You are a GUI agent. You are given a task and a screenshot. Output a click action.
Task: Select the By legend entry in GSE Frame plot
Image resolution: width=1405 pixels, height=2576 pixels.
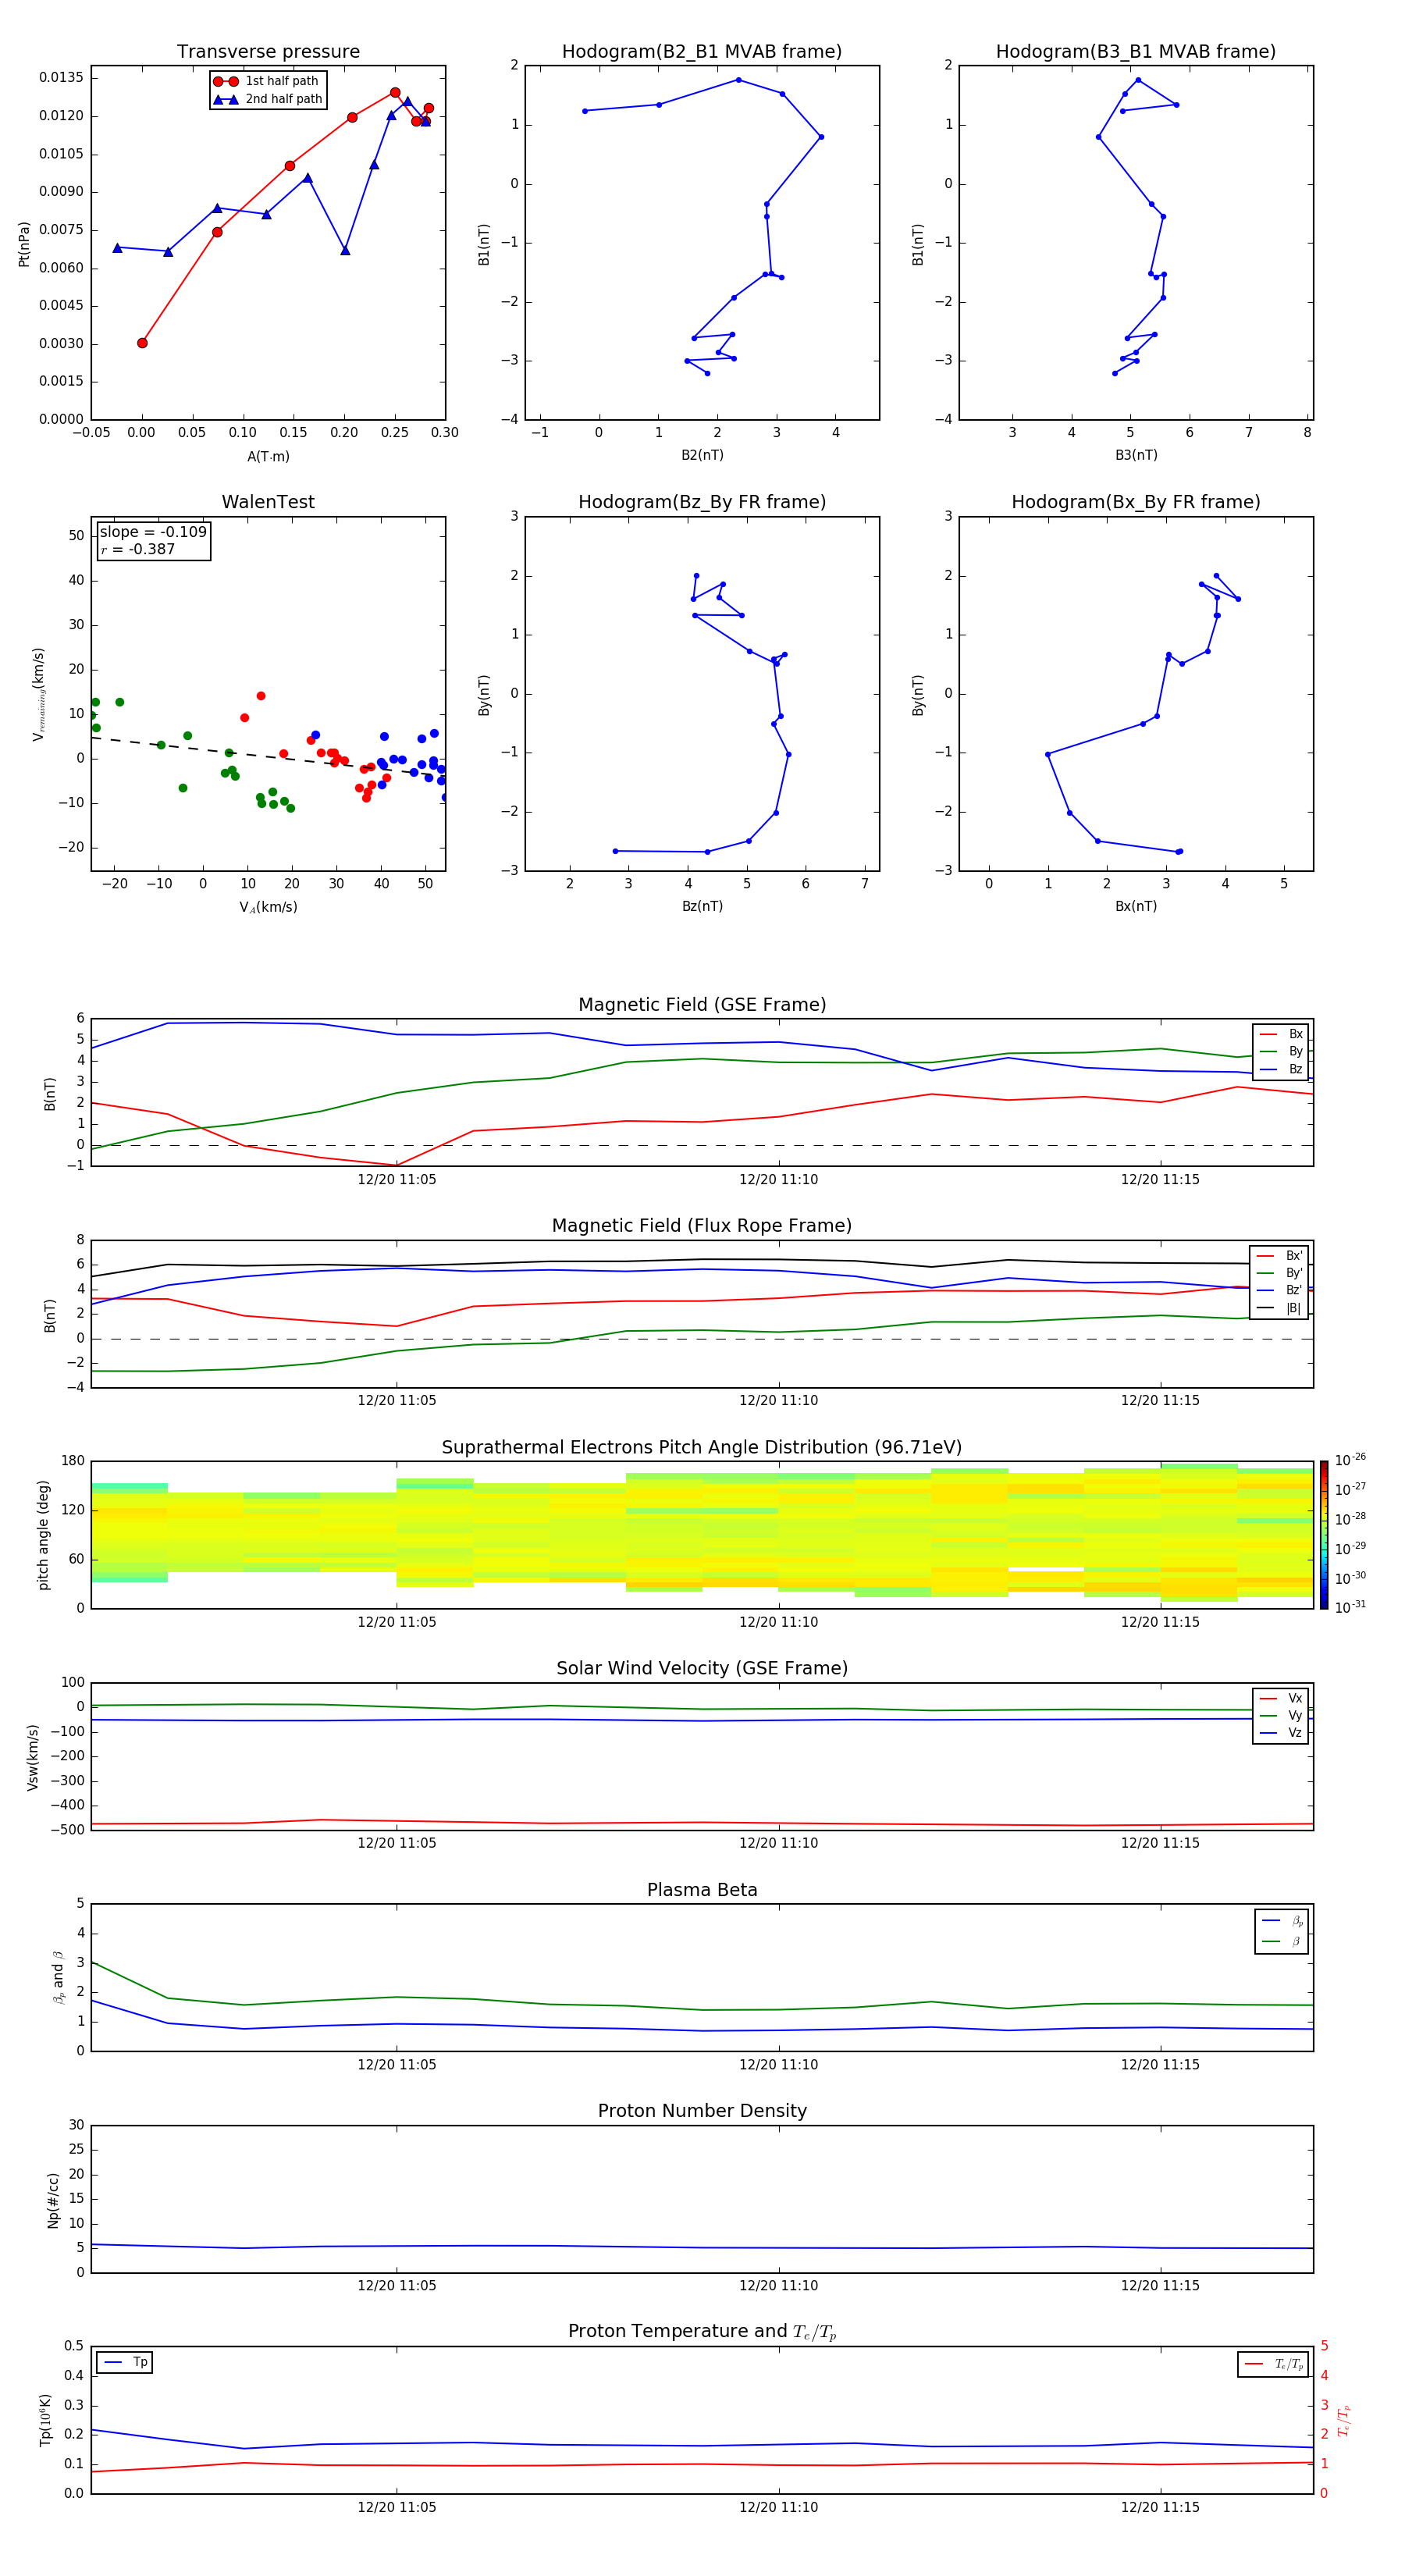pos(1281,1051)
